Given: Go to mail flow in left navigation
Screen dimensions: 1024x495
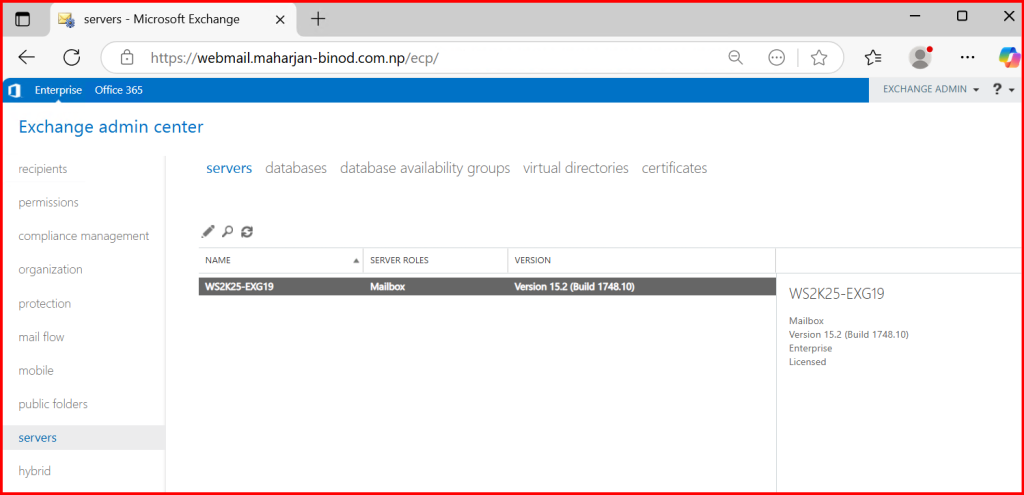Looking at the screenshot, I should point(41,337).
